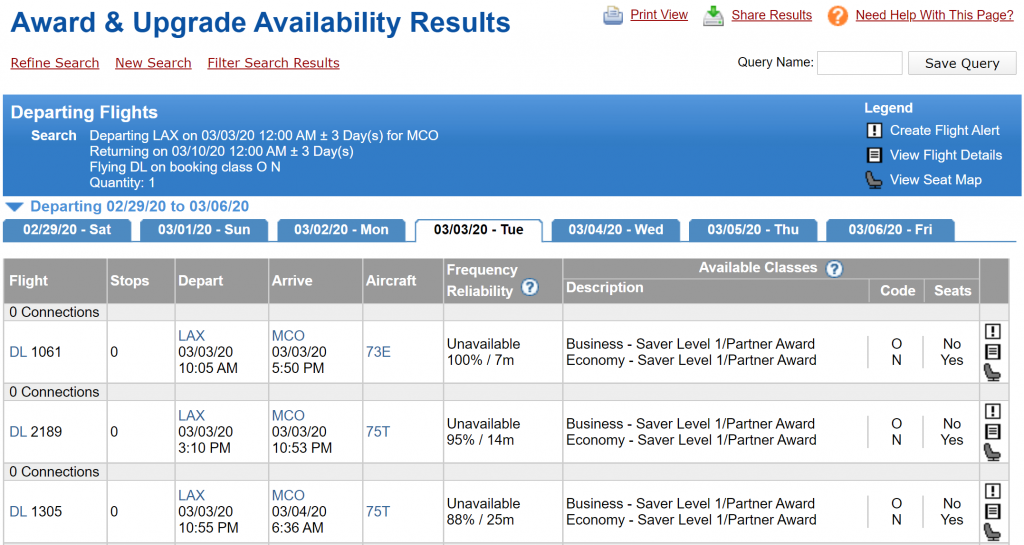Click the DL airline link for flight 1061

(x=18, y=352)
